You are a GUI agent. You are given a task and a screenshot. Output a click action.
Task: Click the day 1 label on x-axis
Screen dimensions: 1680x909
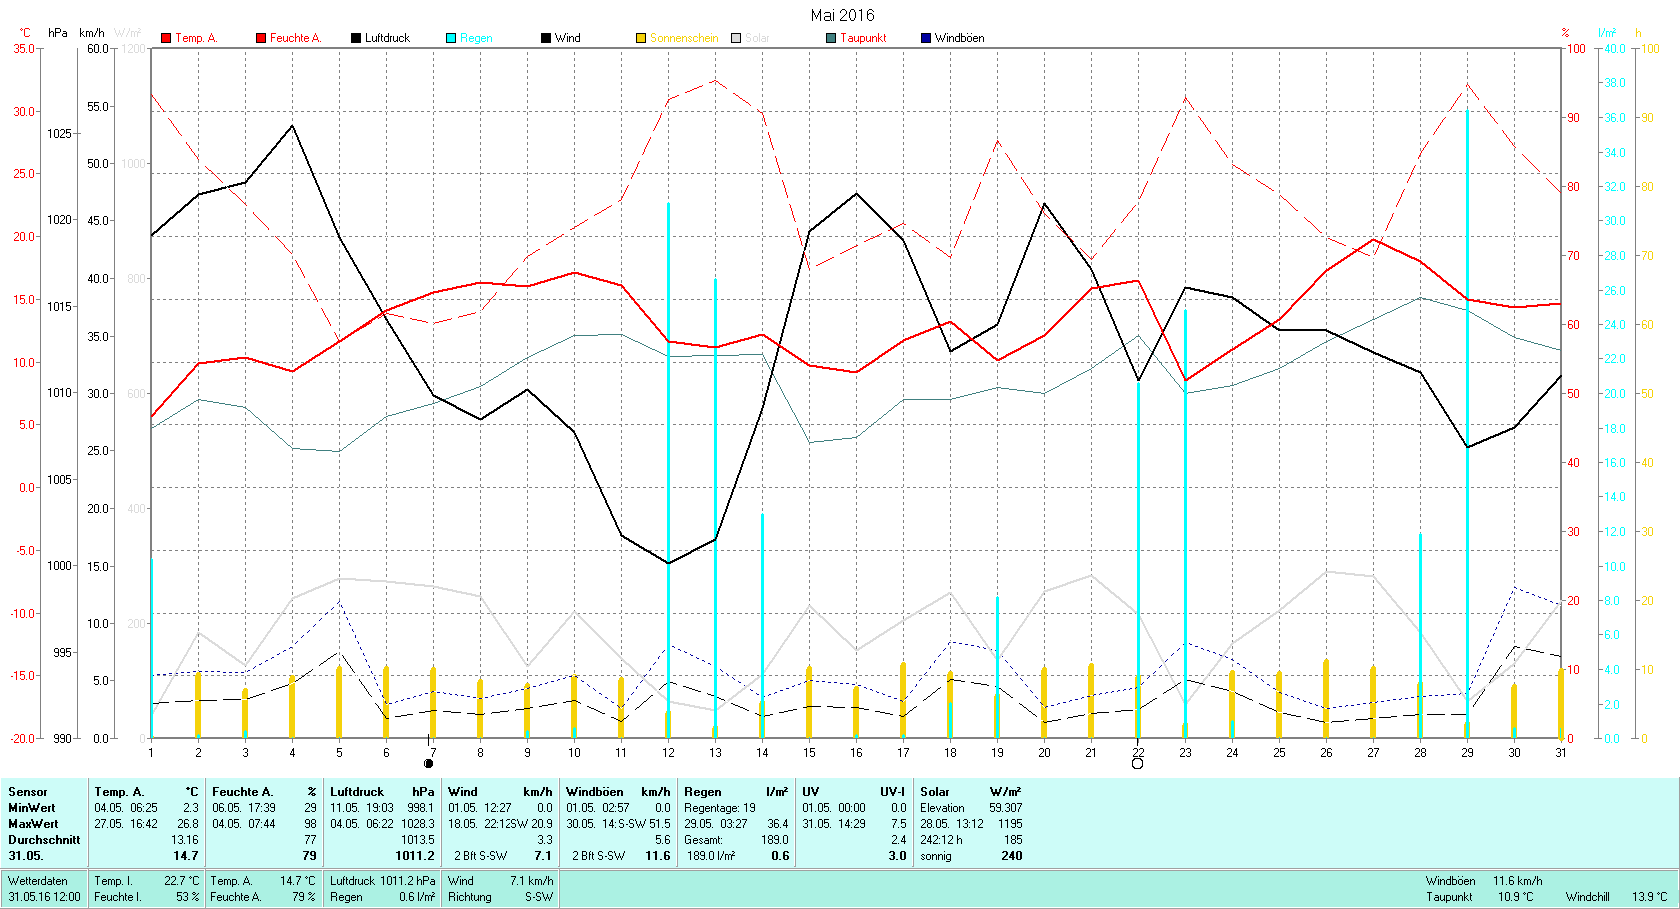(151, 753)
